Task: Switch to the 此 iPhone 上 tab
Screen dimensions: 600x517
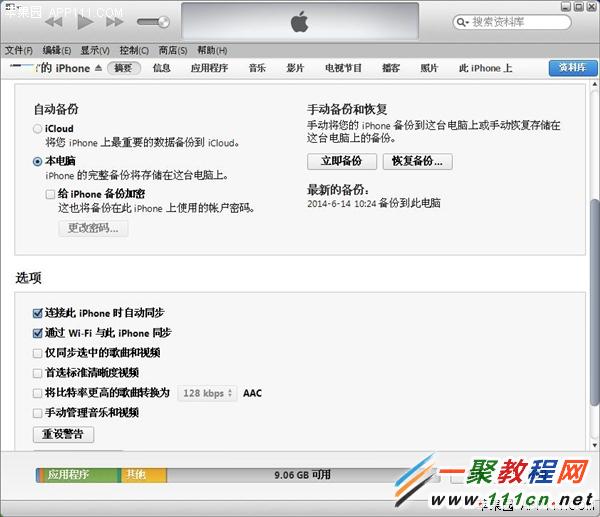Action: pyautogui.click(x=485, y=68)
